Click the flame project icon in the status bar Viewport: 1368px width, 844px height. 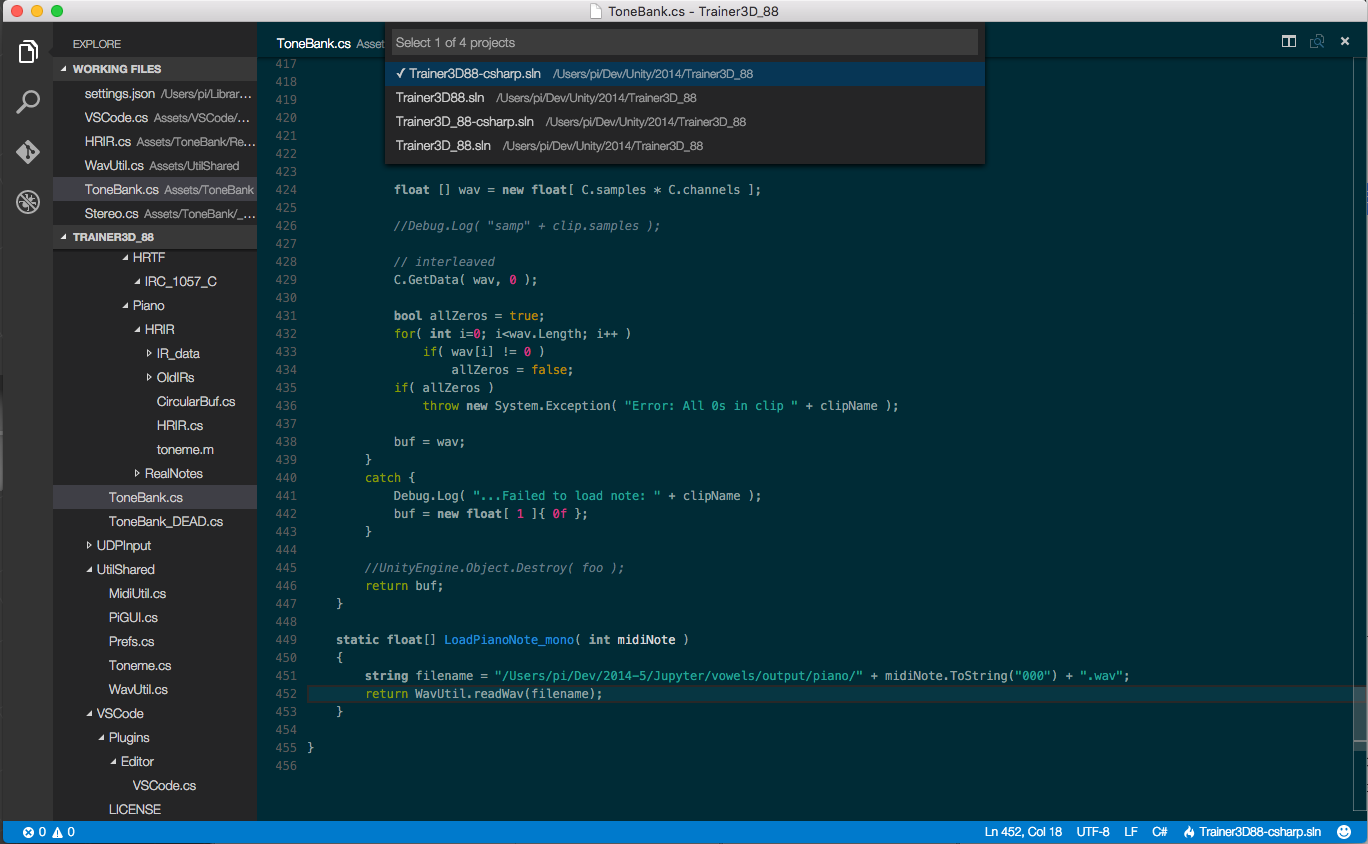click(x=1190, y=832)
